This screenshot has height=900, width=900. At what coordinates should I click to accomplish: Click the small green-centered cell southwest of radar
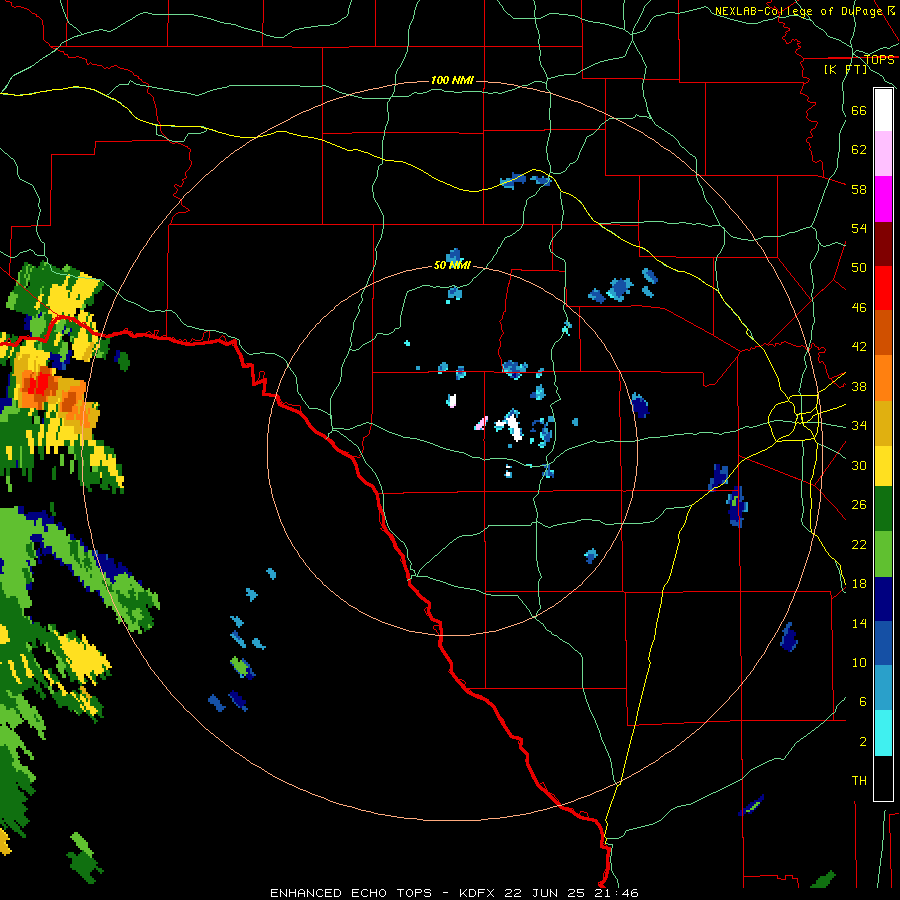[242, 668]
